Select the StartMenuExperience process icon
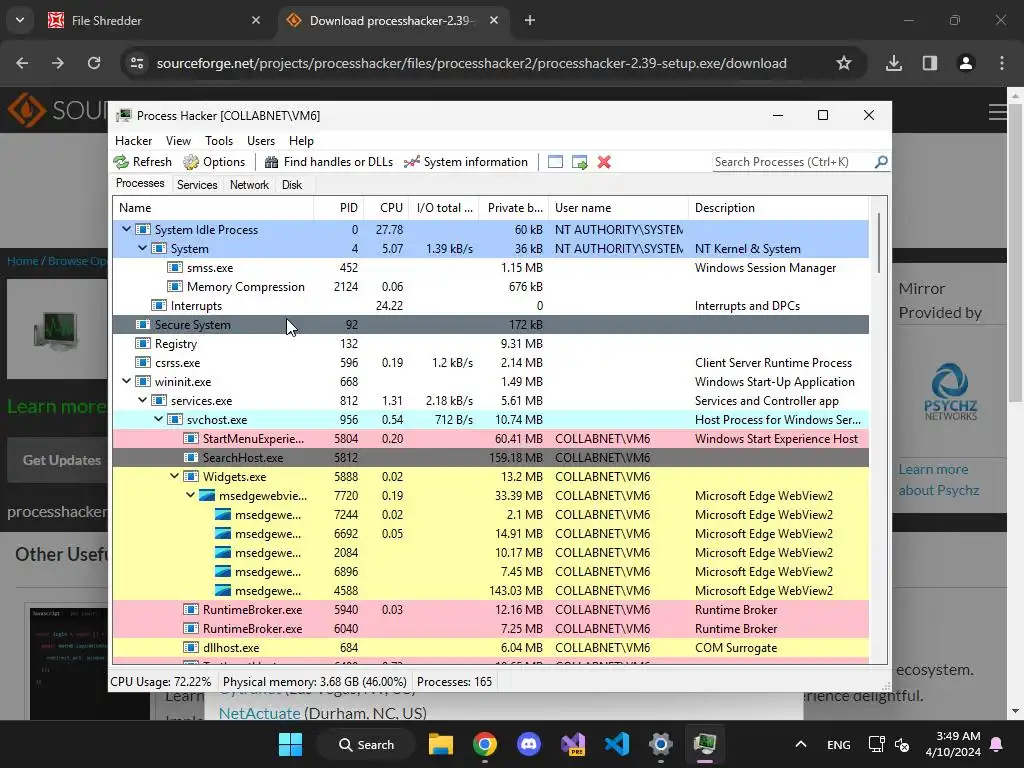The height and width of the screenshot is (768, 1024). [191, 438]
